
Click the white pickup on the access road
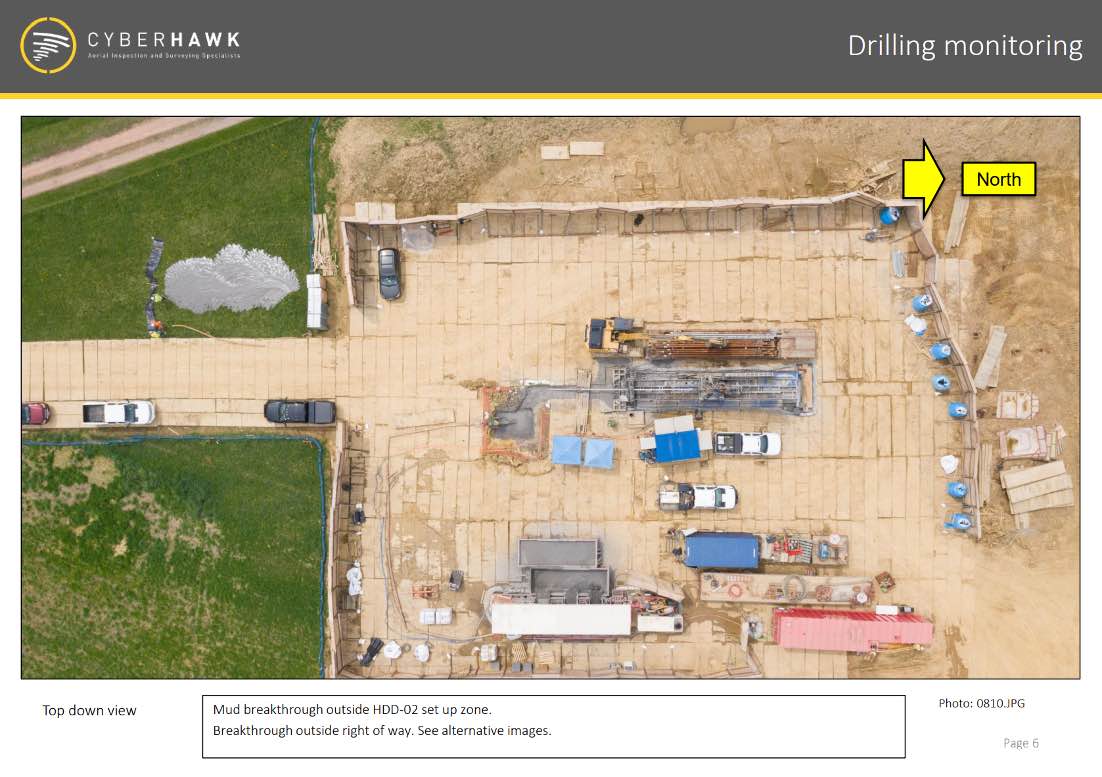click(x=118, y=412)
